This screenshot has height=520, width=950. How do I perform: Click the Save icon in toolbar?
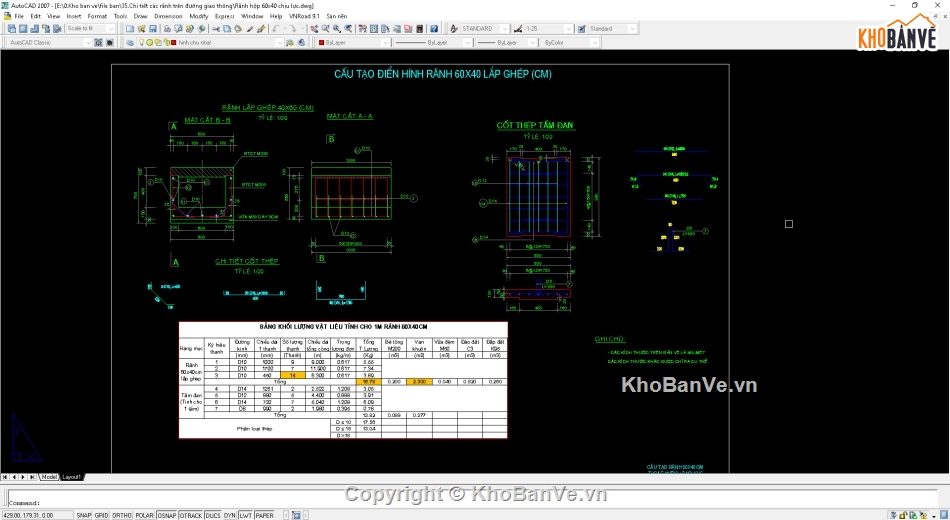[x=153, y=28]
